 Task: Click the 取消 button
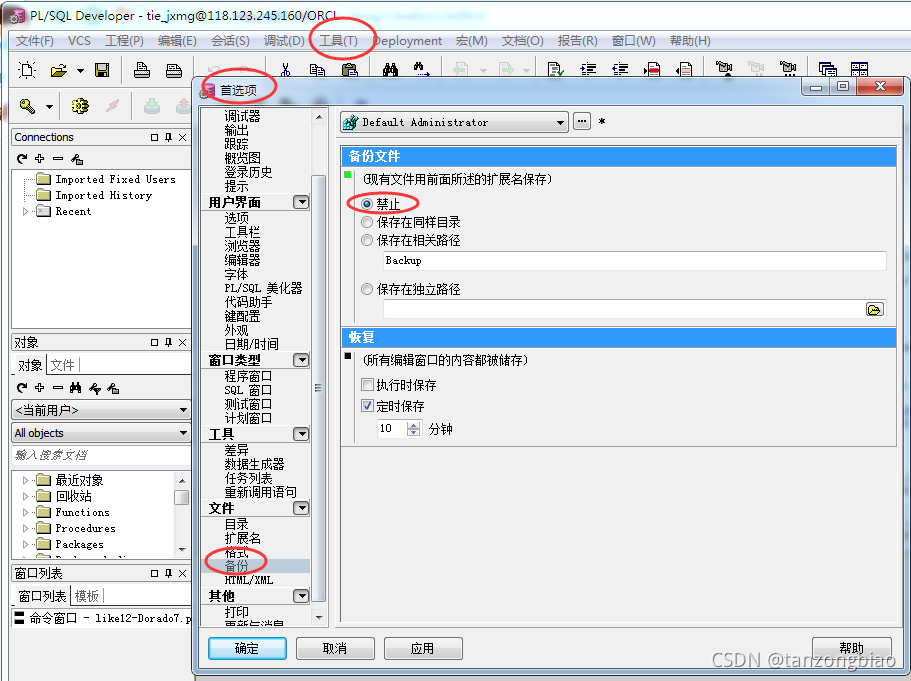coord(335,648)
